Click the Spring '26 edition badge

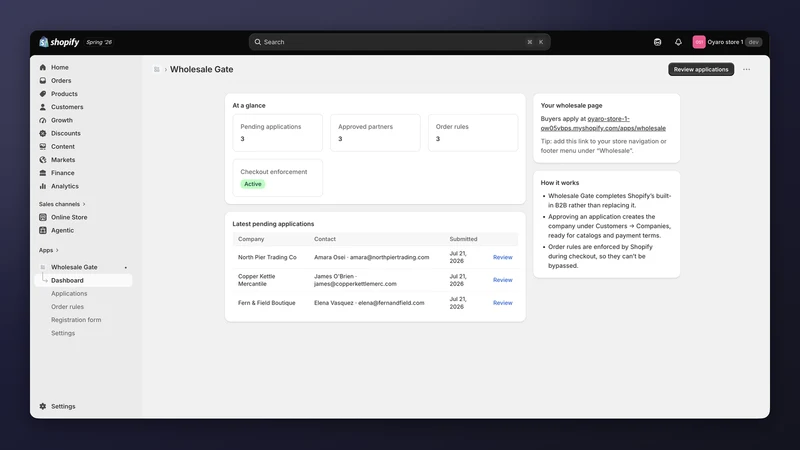(99, 42)
